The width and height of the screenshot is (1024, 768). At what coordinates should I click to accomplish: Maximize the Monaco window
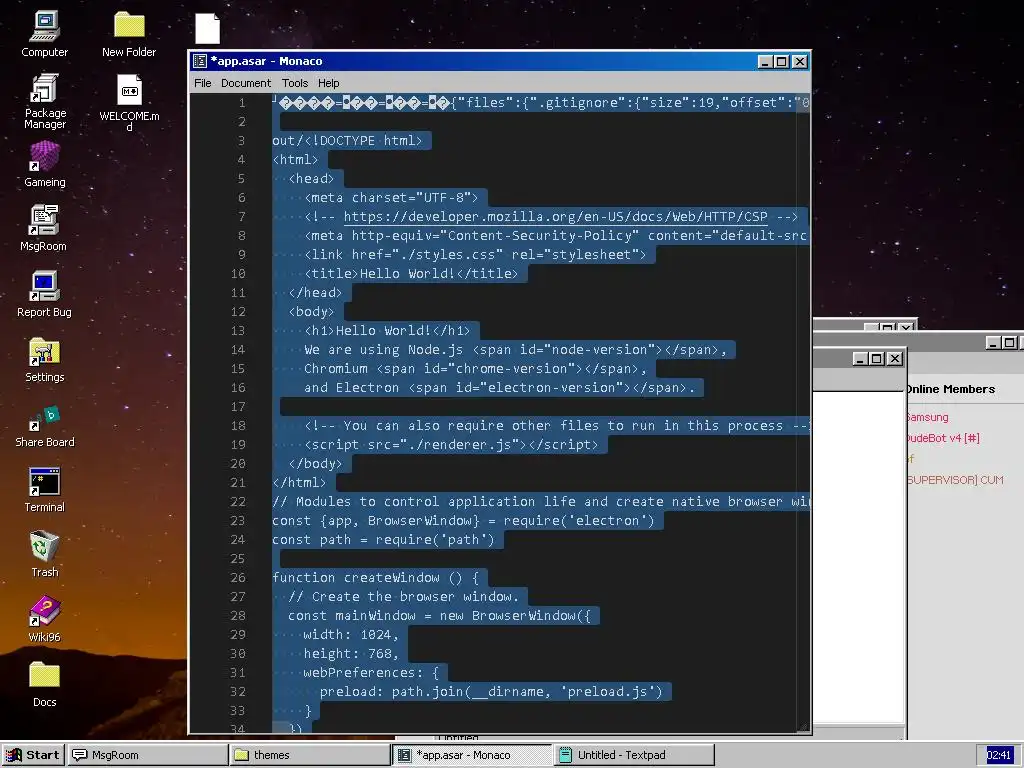coord(782,61)
